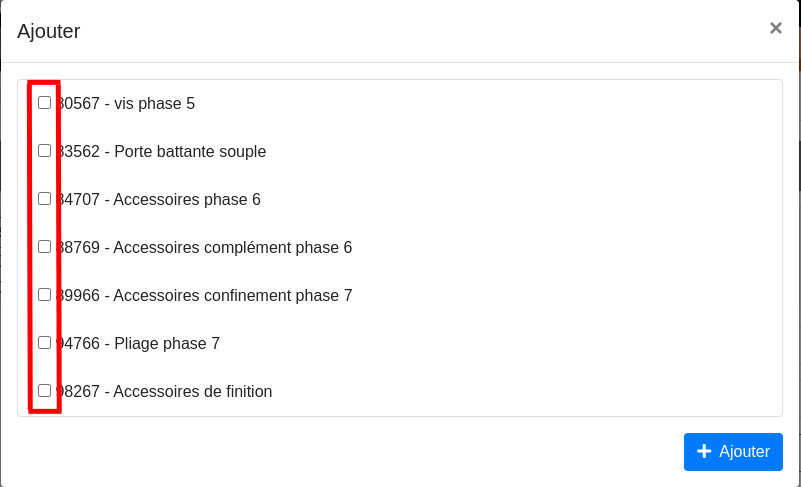Viewport: 801px width, 487px height.
Task: Click the Ajouter dialog title text
Action: pyautogui.click(x=49, y=31)
